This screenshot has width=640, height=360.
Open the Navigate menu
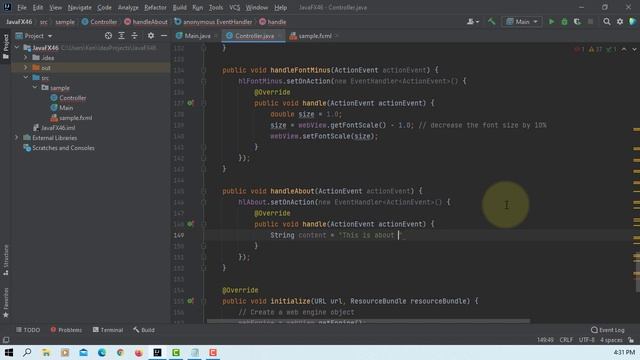pos(80,7)
